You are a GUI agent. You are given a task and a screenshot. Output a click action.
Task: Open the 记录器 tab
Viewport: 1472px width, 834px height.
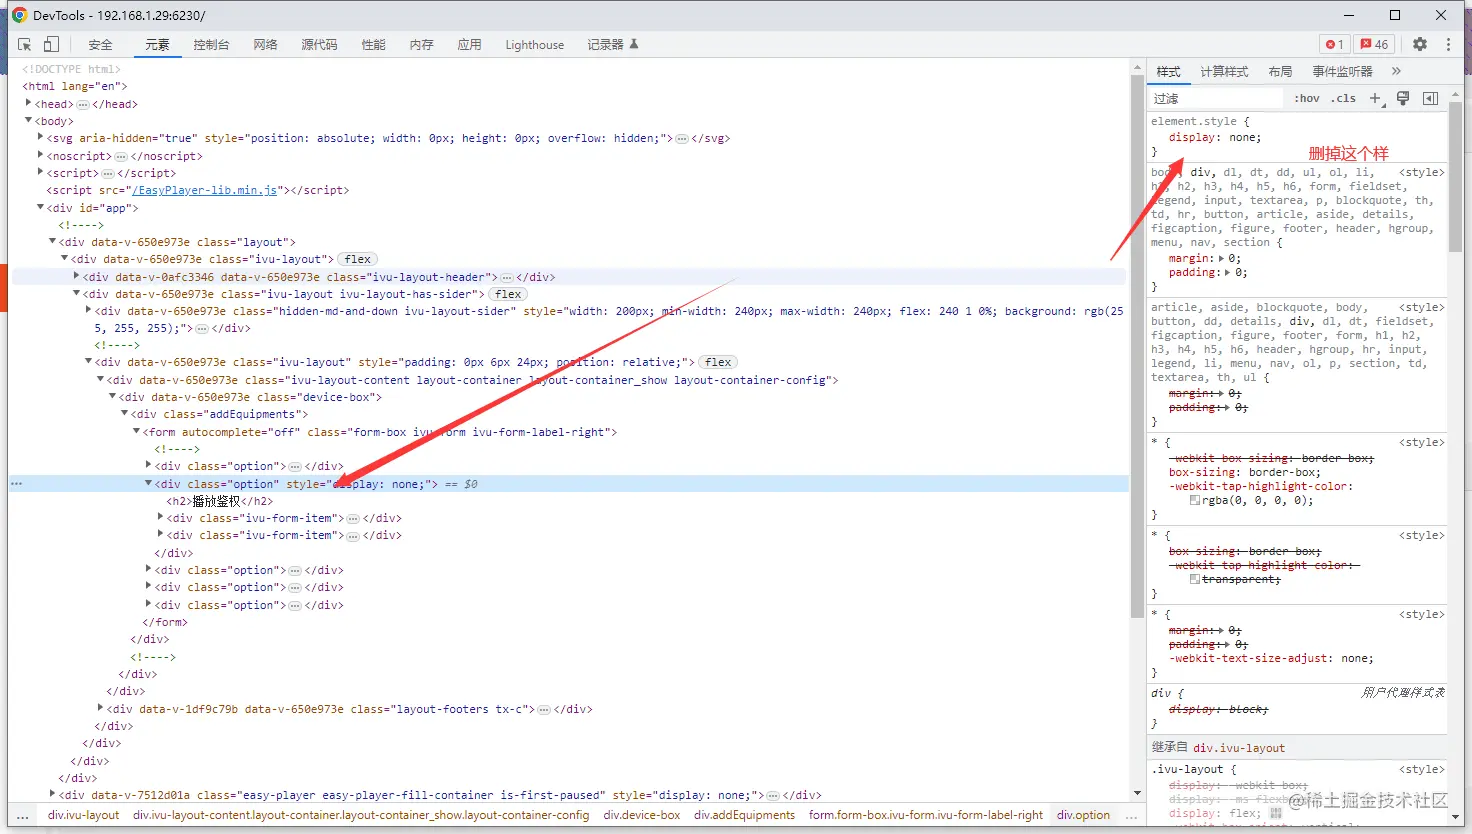[x=612, y=44]
